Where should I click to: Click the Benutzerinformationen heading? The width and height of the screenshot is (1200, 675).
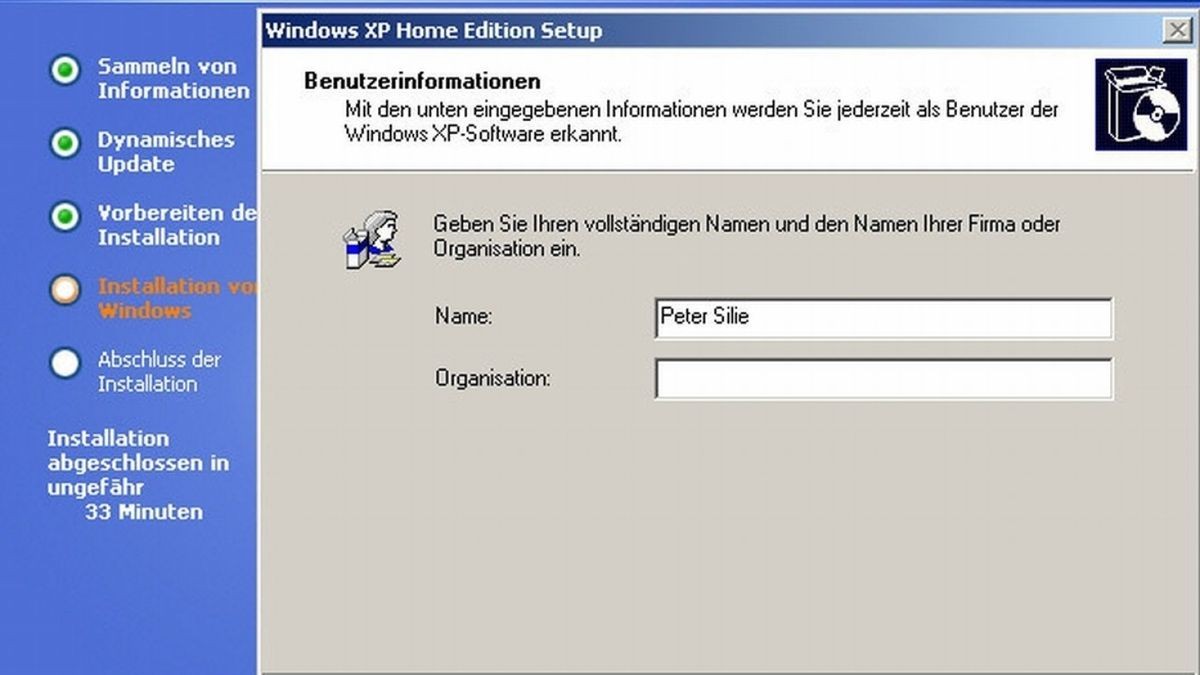click(420, 80)
